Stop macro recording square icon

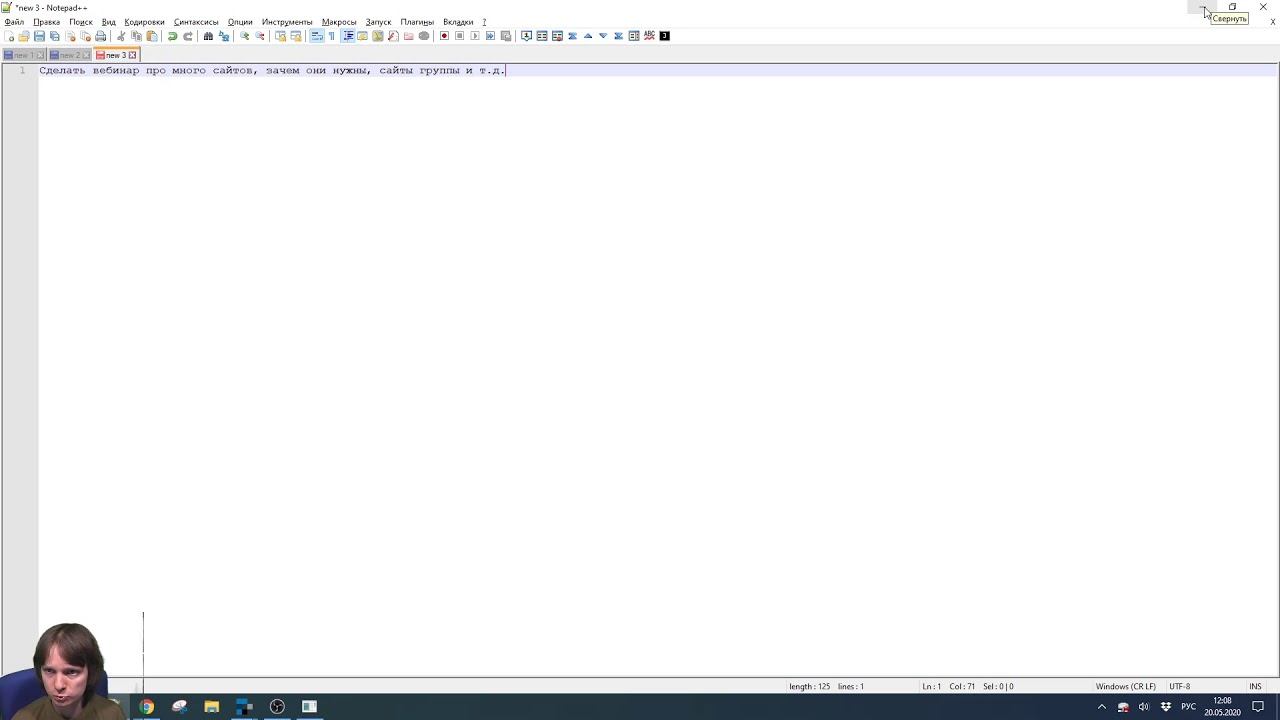pyautogui.click(x=460, y=36)
